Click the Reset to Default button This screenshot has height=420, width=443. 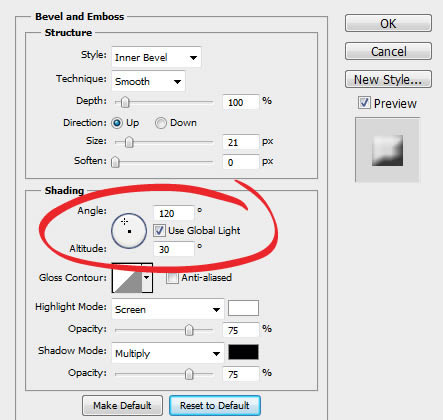215,405
